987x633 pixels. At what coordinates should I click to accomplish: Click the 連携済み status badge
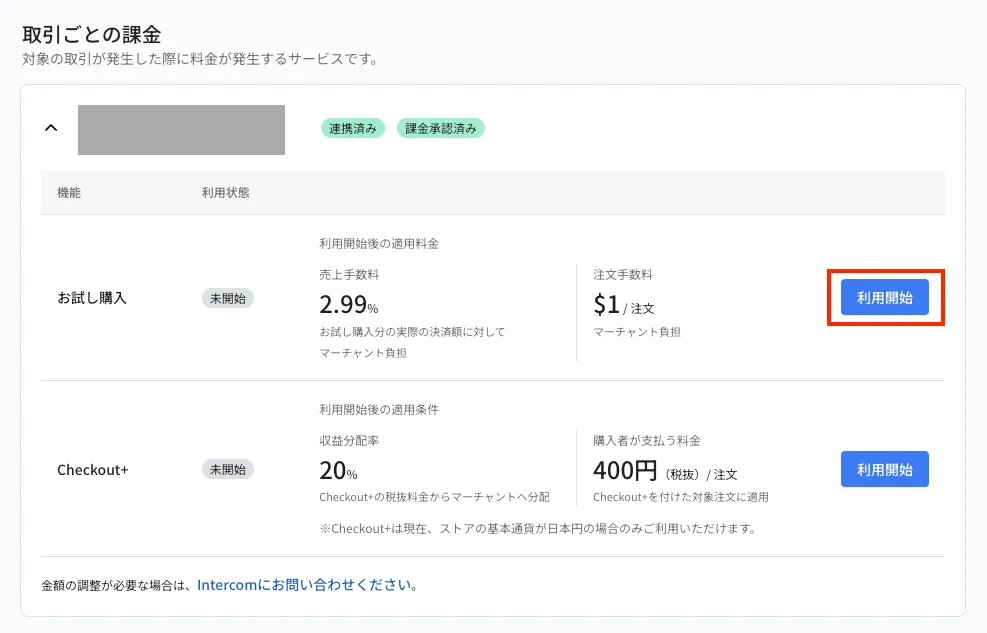pos(352,128)
